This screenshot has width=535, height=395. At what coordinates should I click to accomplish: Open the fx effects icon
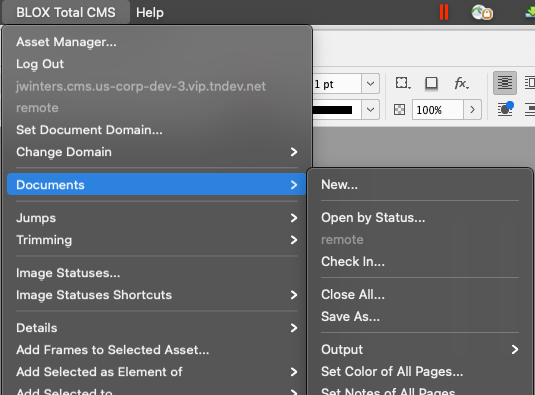(461, 83)
